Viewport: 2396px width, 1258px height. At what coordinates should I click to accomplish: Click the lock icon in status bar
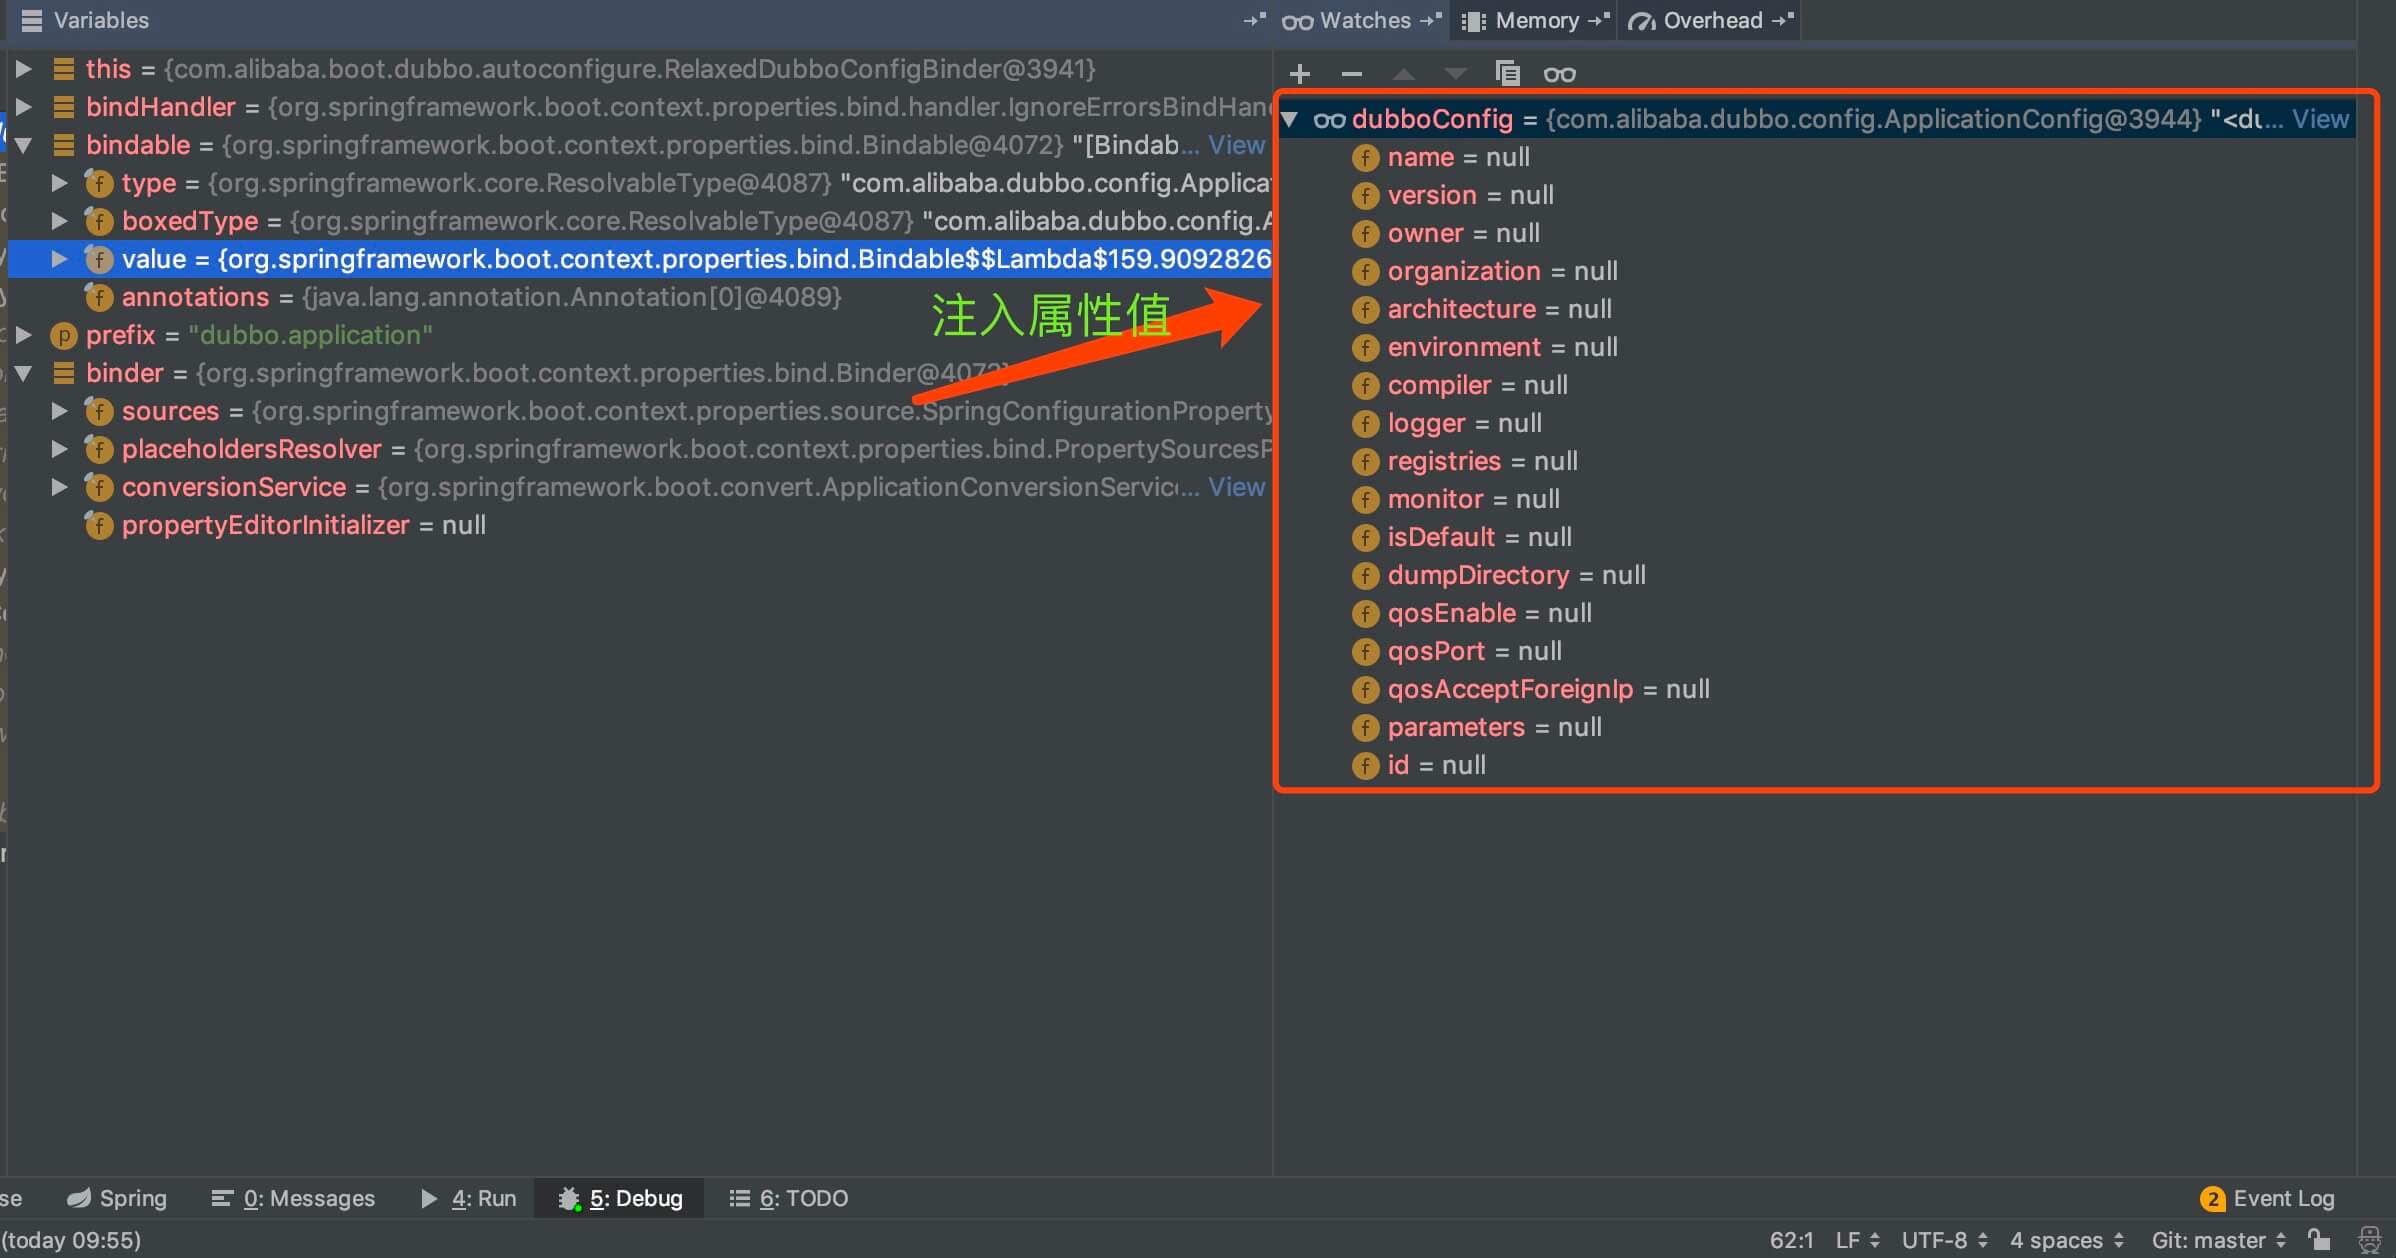pyautogui.click(x=2319, y=1240)
